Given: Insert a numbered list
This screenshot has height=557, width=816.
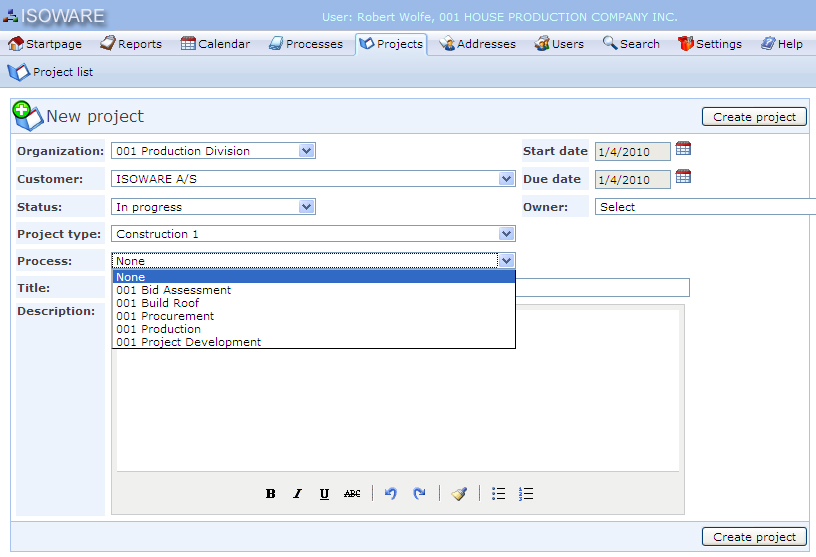Looking at the screenshot, I should pyautogui.click(x=526, y=493).
